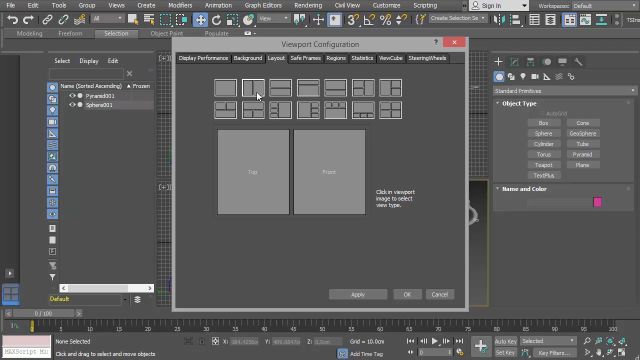Open reference coordinate View dropdown
640x360 pixels.
(x=273, y=19)
